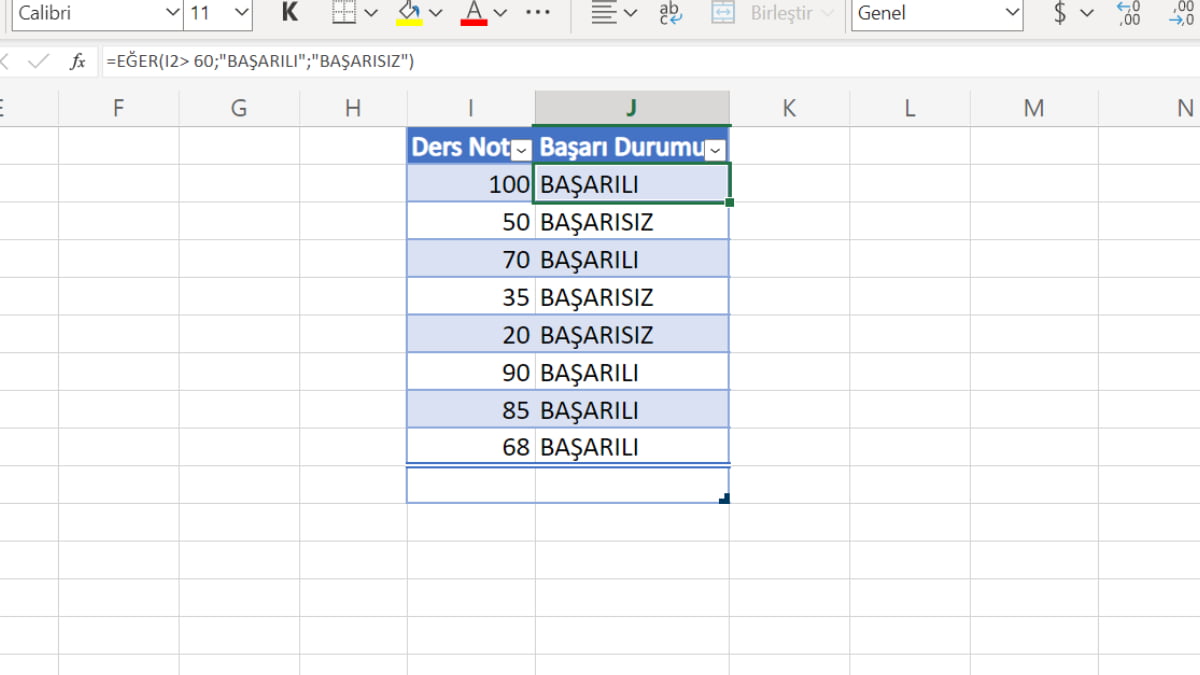1200x675 pixels.
Task: Open the Başarı Durumu column filter arrow
Action: click(715, 150)
